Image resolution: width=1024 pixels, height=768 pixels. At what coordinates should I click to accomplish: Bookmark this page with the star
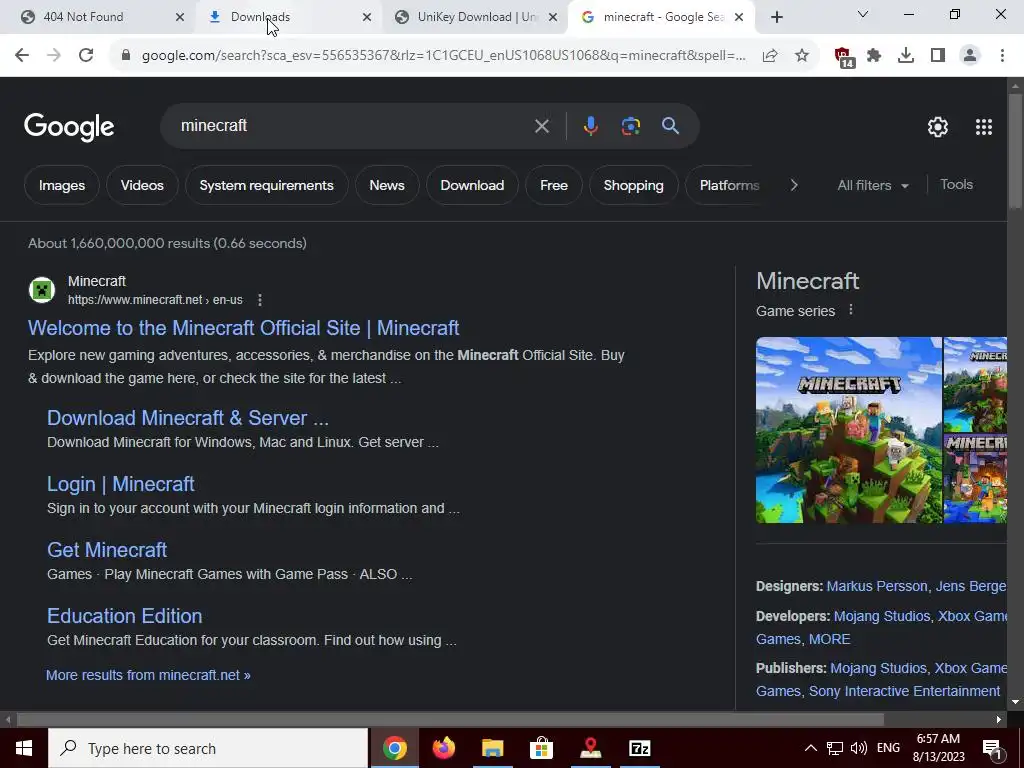click(802, 56)
